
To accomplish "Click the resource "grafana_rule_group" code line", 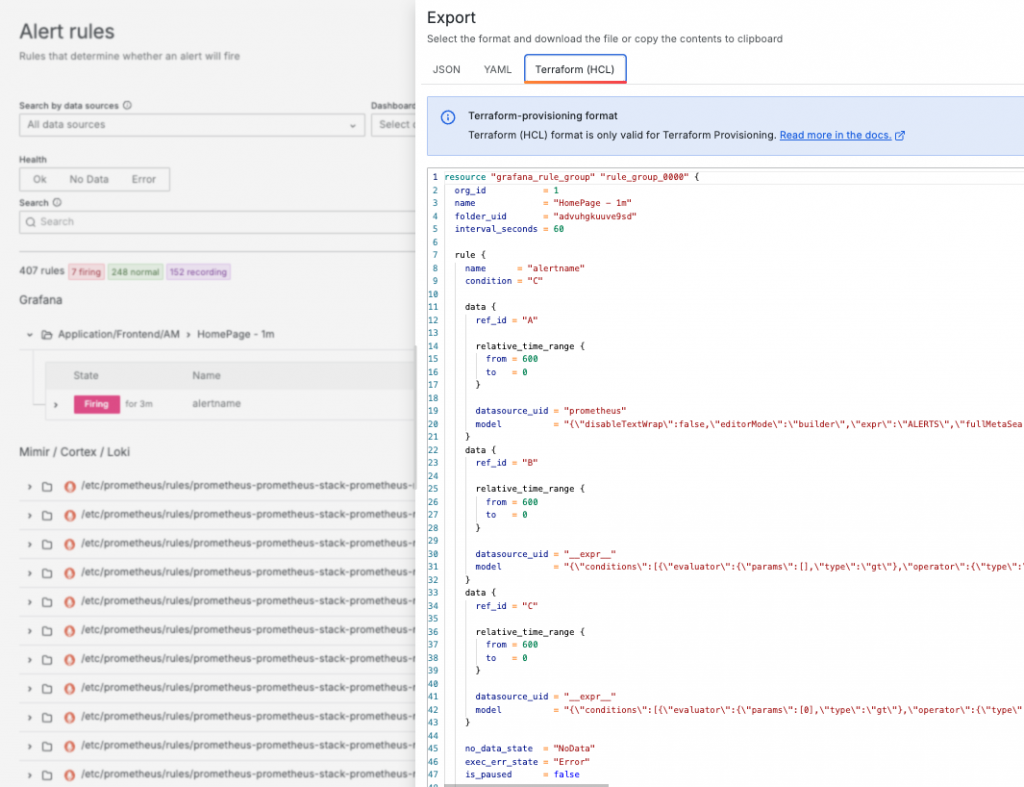I will [571, 177].
